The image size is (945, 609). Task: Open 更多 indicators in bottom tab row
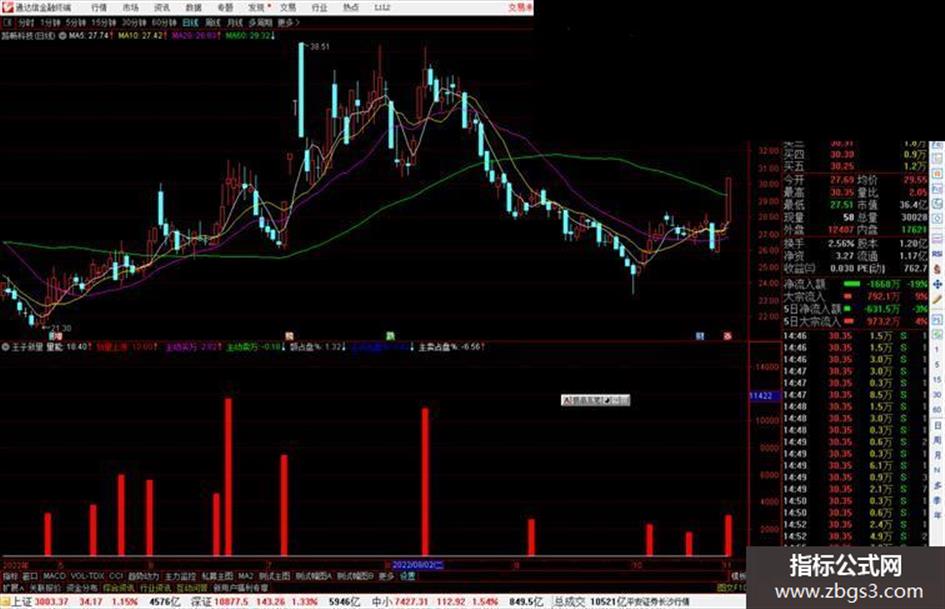[386, 576]
